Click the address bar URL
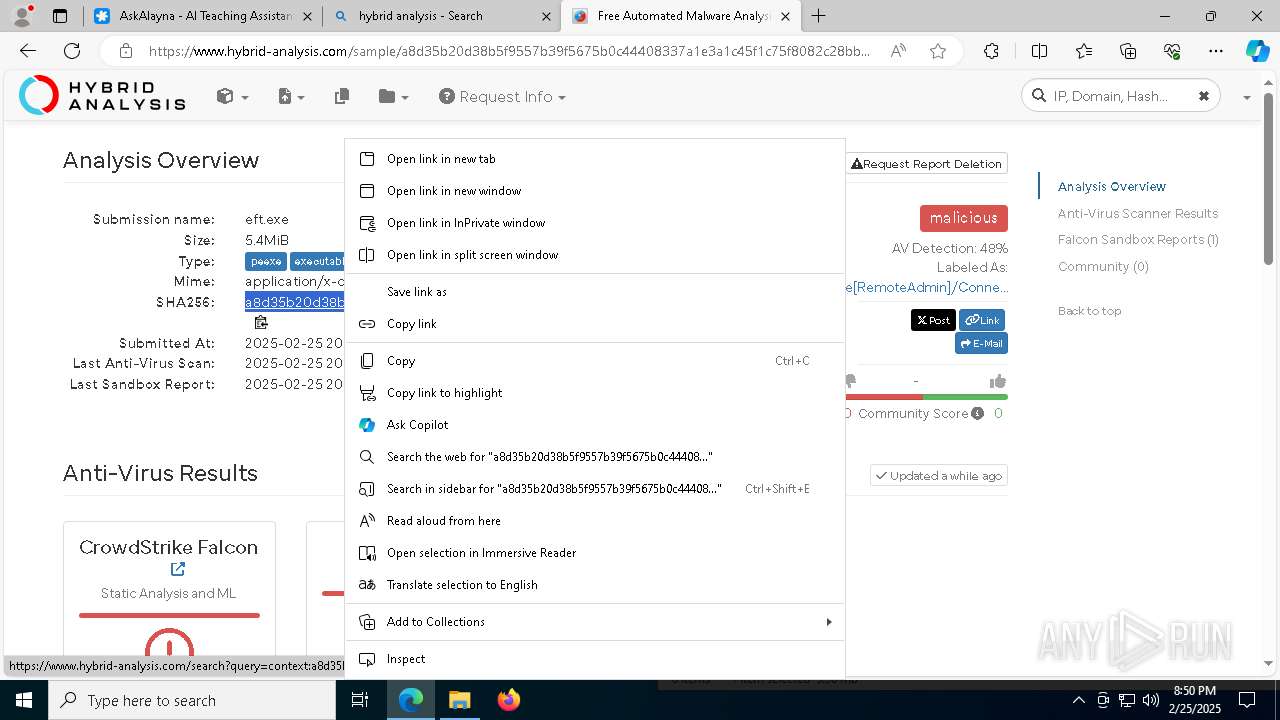 pos(509,51)
